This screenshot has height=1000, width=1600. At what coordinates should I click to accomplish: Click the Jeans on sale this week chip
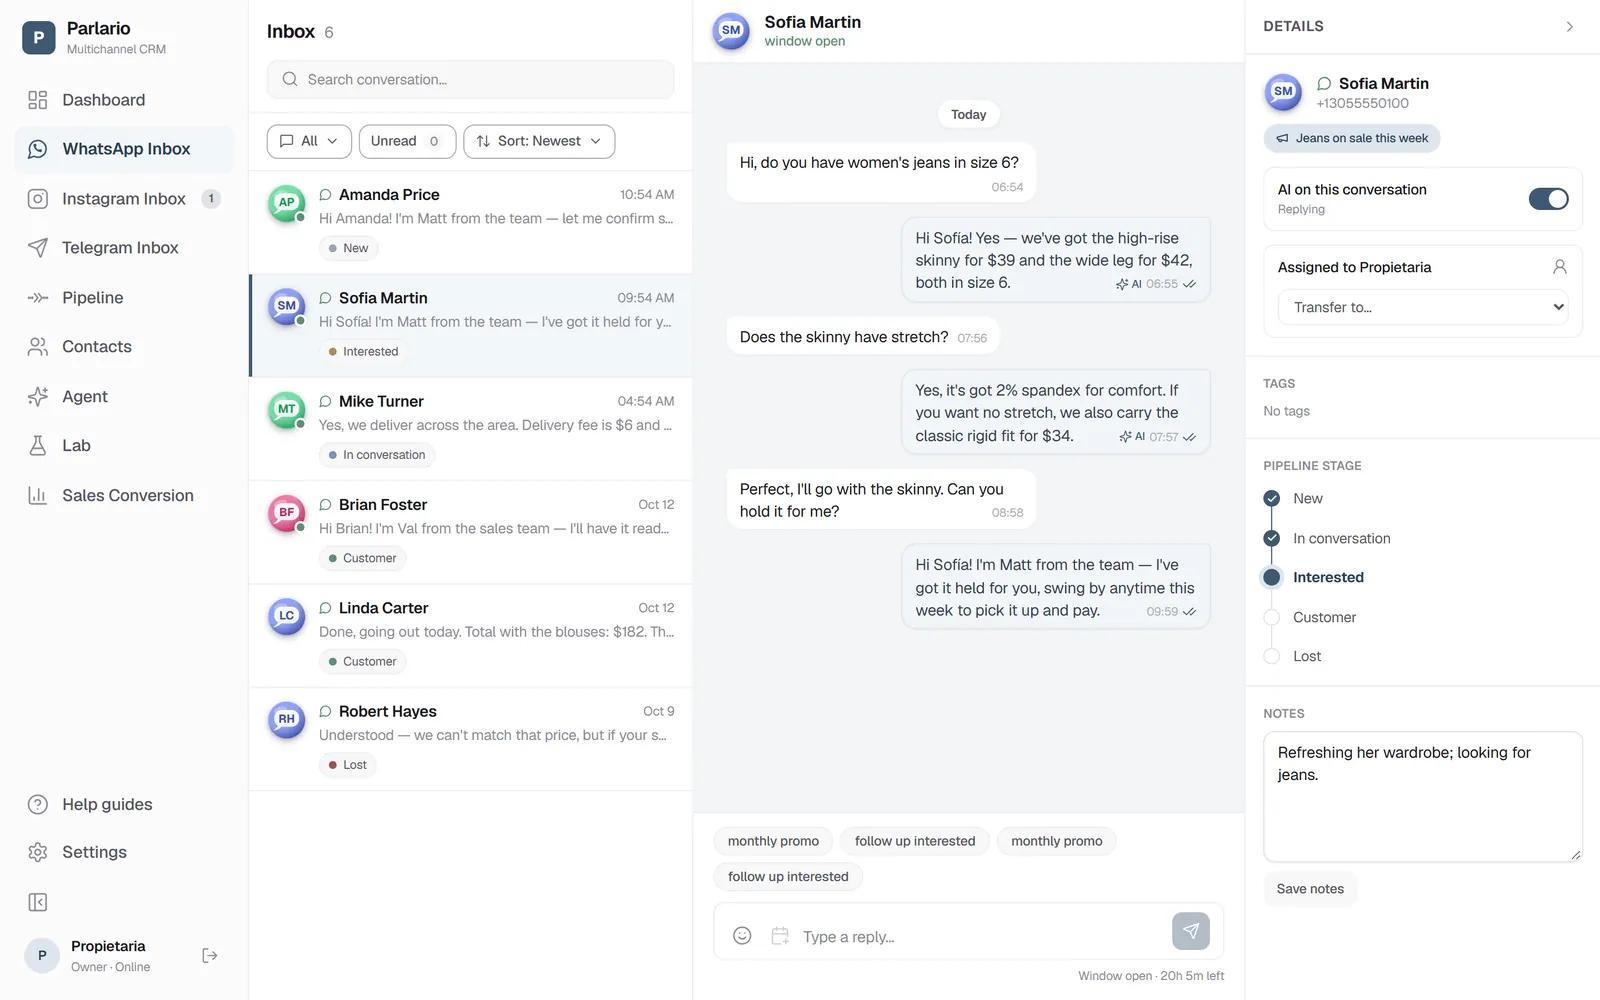coord(1352,138)
